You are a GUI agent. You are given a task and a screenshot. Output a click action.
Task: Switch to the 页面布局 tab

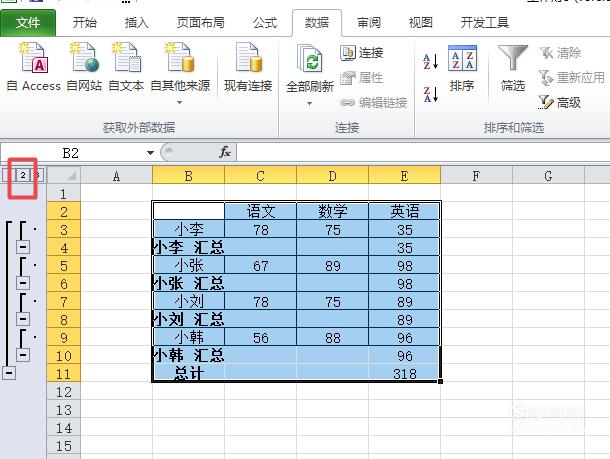[201, 23]
